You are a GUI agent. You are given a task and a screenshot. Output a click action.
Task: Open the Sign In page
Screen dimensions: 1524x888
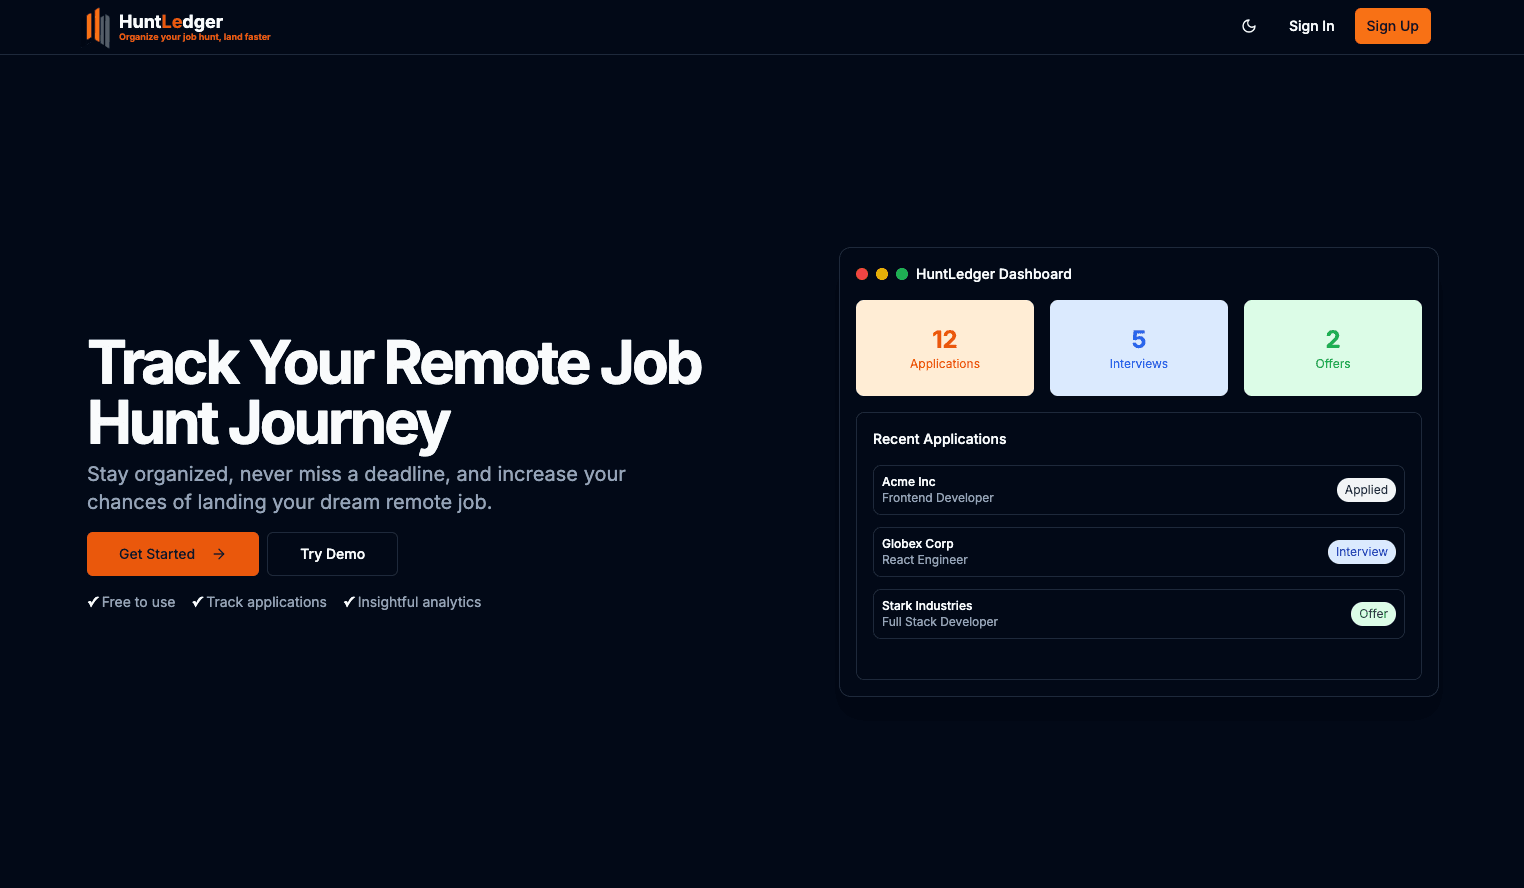[x=1311, y=26]
